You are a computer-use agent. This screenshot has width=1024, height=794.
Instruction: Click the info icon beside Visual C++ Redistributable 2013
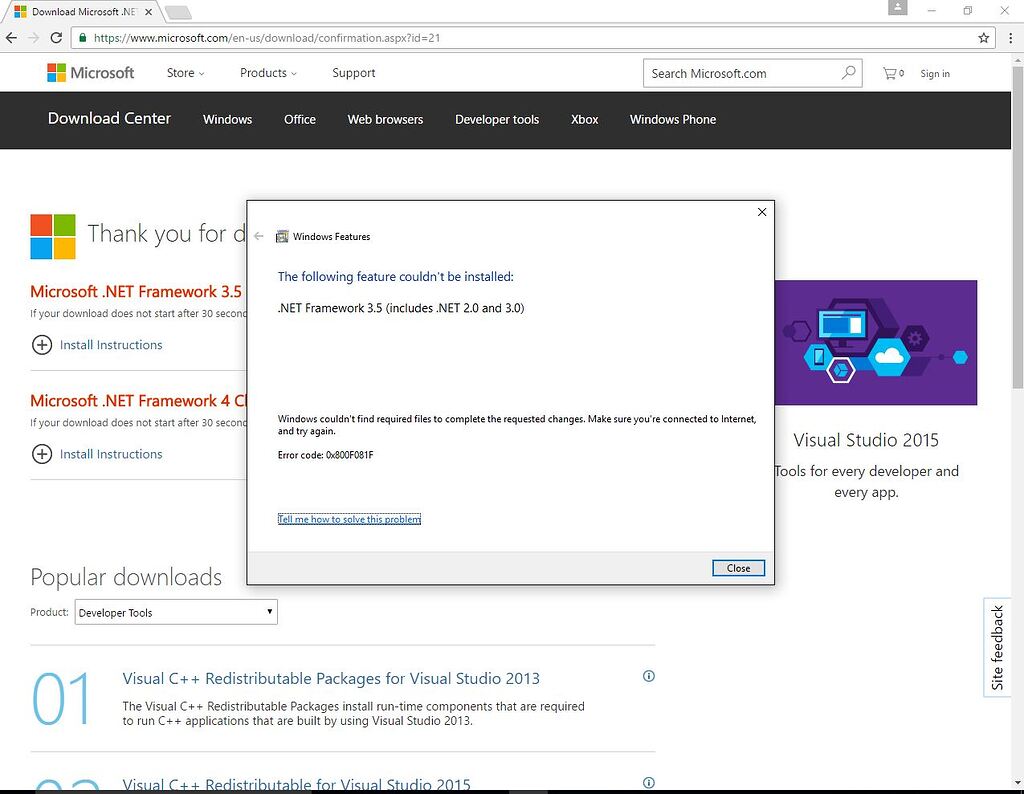pyautogui.click(x=648, y=676)
